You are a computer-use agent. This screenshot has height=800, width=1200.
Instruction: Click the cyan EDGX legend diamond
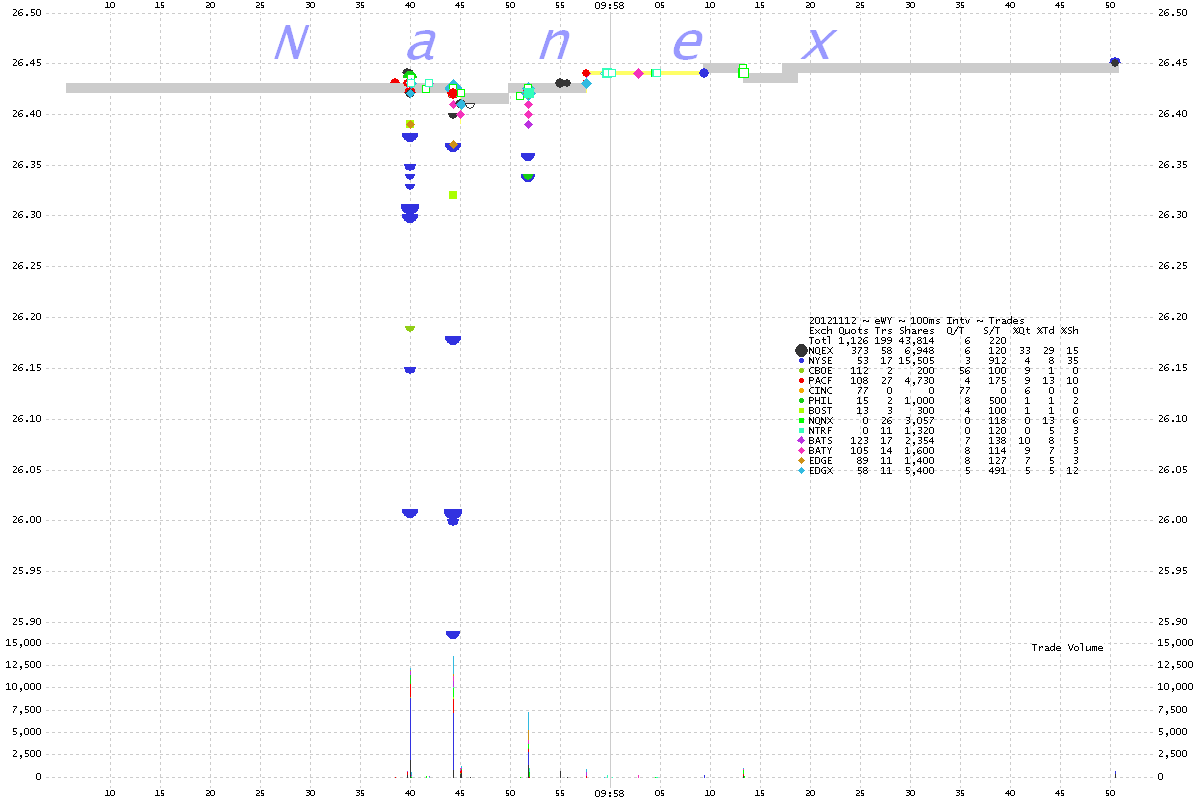pos(801,470)
